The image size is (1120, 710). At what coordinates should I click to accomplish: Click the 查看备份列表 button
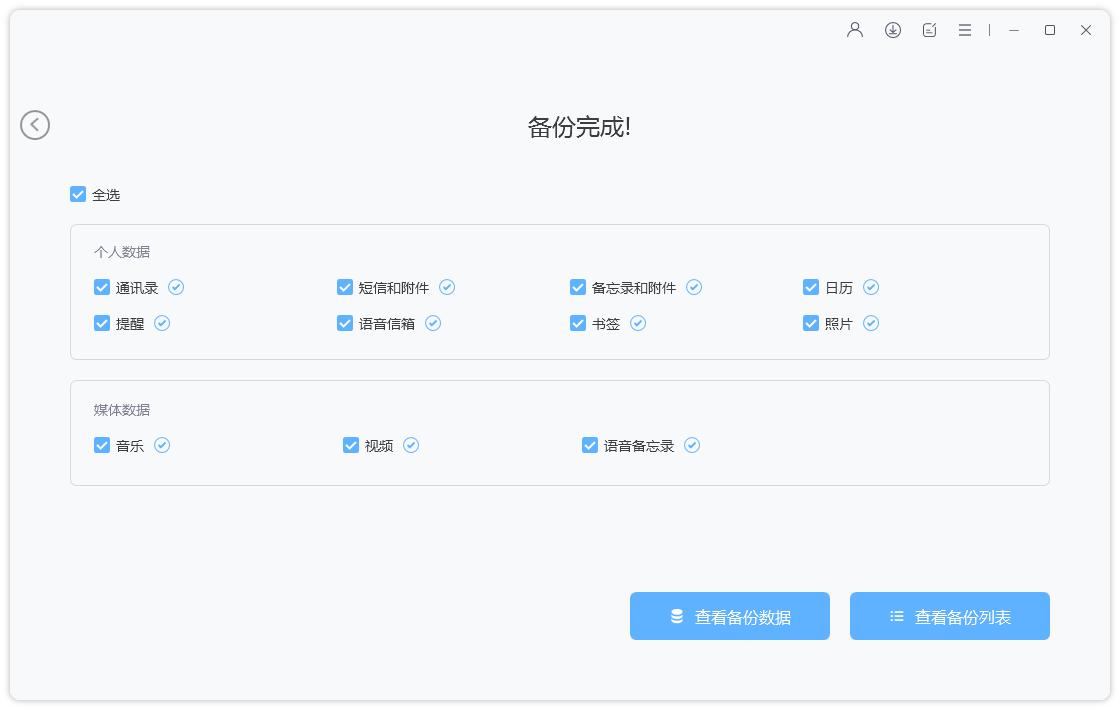949,616
